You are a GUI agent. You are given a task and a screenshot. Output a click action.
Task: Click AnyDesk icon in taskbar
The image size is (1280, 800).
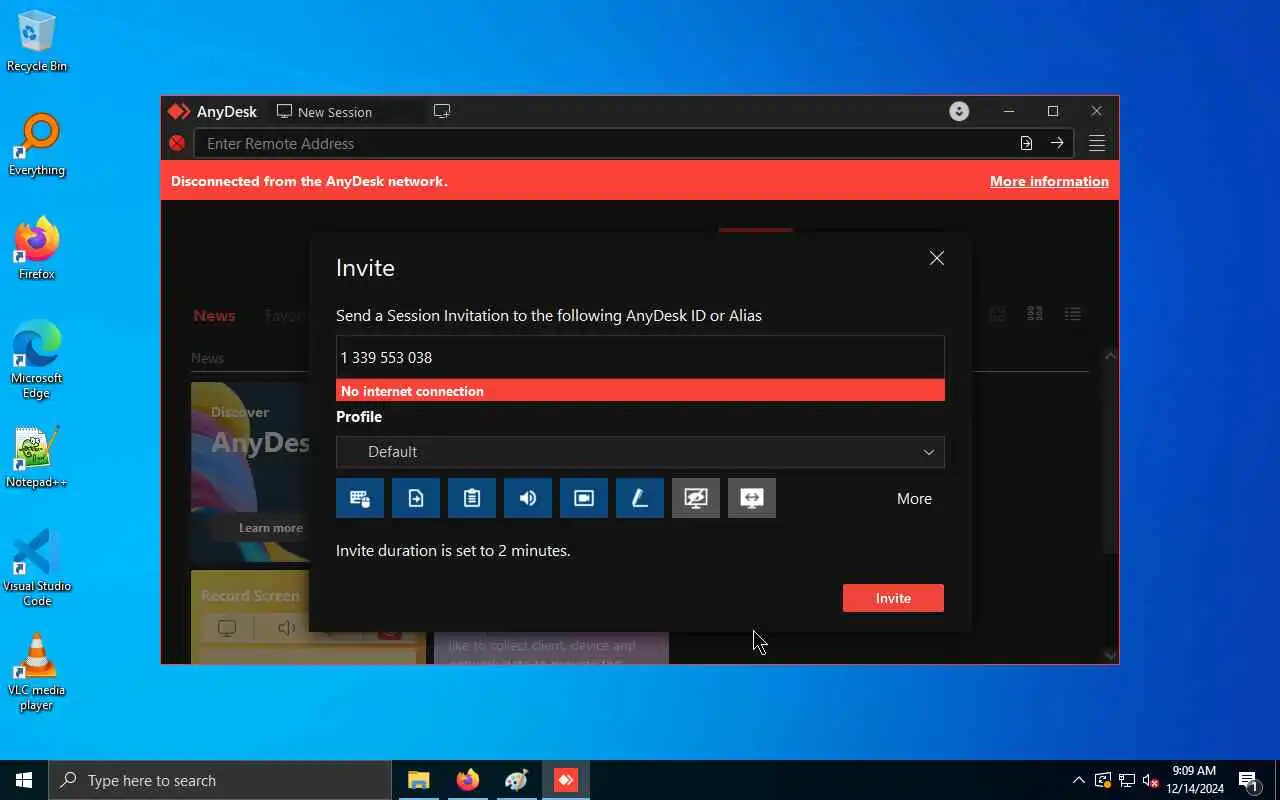coord(565,780)
